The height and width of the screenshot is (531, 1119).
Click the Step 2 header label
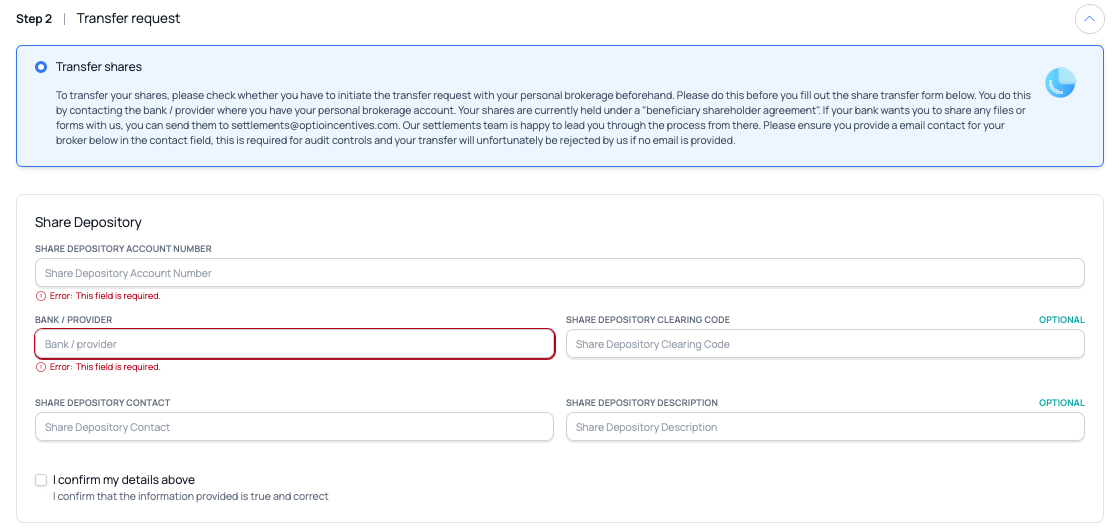[x=34, y=19]
